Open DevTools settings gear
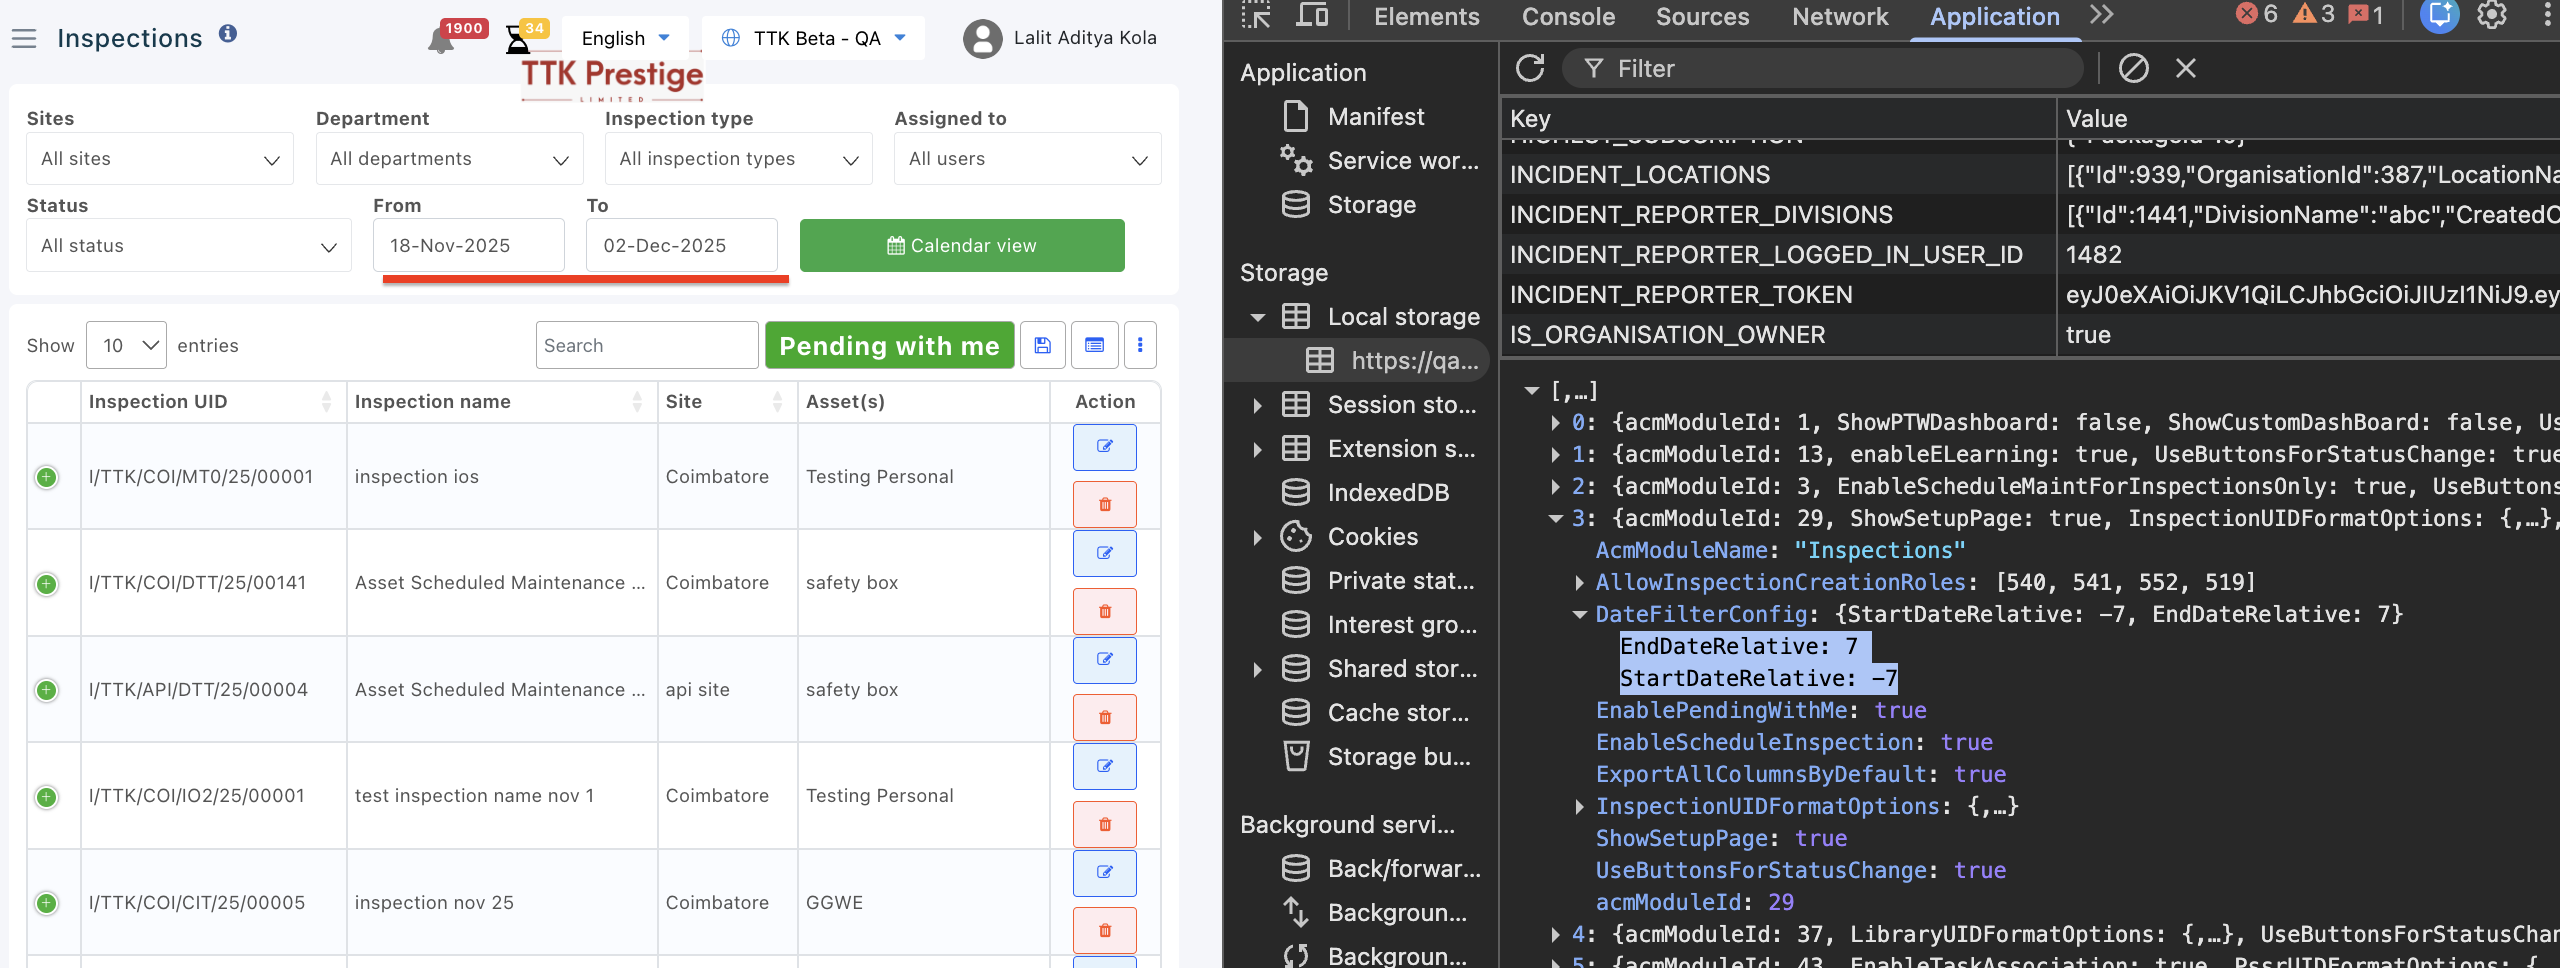This screenshot has width=2560, height=968. tap(2491, 16)
